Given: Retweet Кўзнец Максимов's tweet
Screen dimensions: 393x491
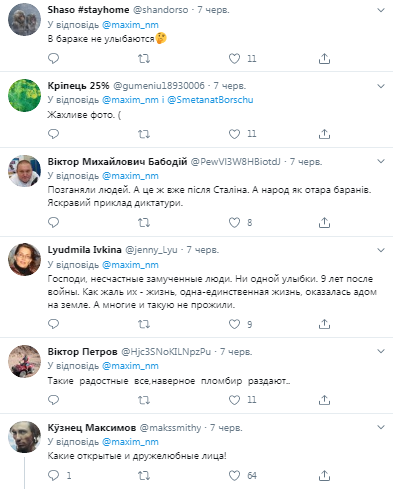Looking at the screenshot, I should click(x=144, y=475).
